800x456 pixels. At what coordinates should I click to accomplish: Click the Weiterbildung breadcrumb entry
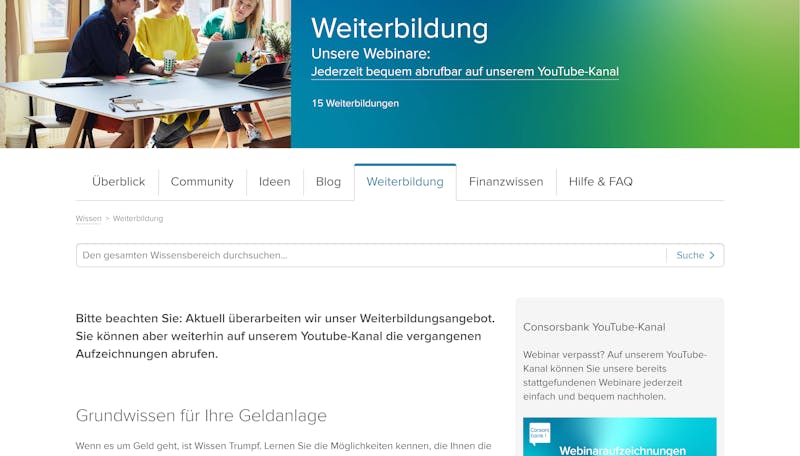tap(138, 218)
